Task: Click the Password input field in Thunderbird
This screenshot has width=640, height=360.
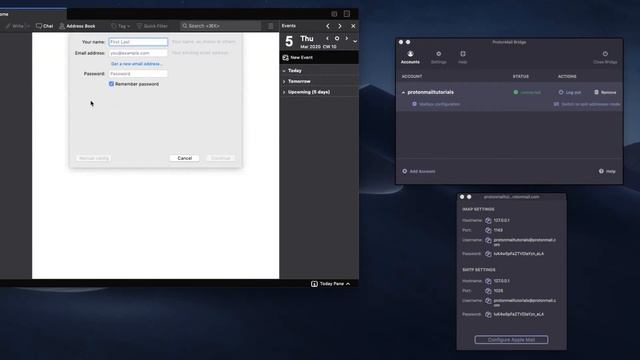Action: (138, 74)
